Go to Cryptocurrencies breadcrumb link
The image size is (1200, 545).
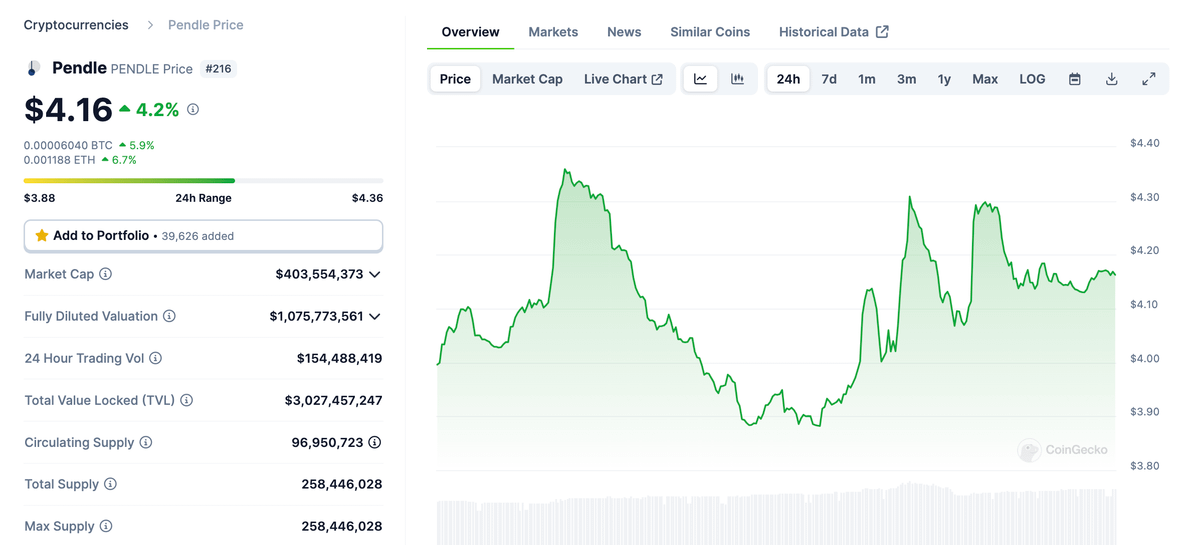pyautogui.click(x=76, y=25)
